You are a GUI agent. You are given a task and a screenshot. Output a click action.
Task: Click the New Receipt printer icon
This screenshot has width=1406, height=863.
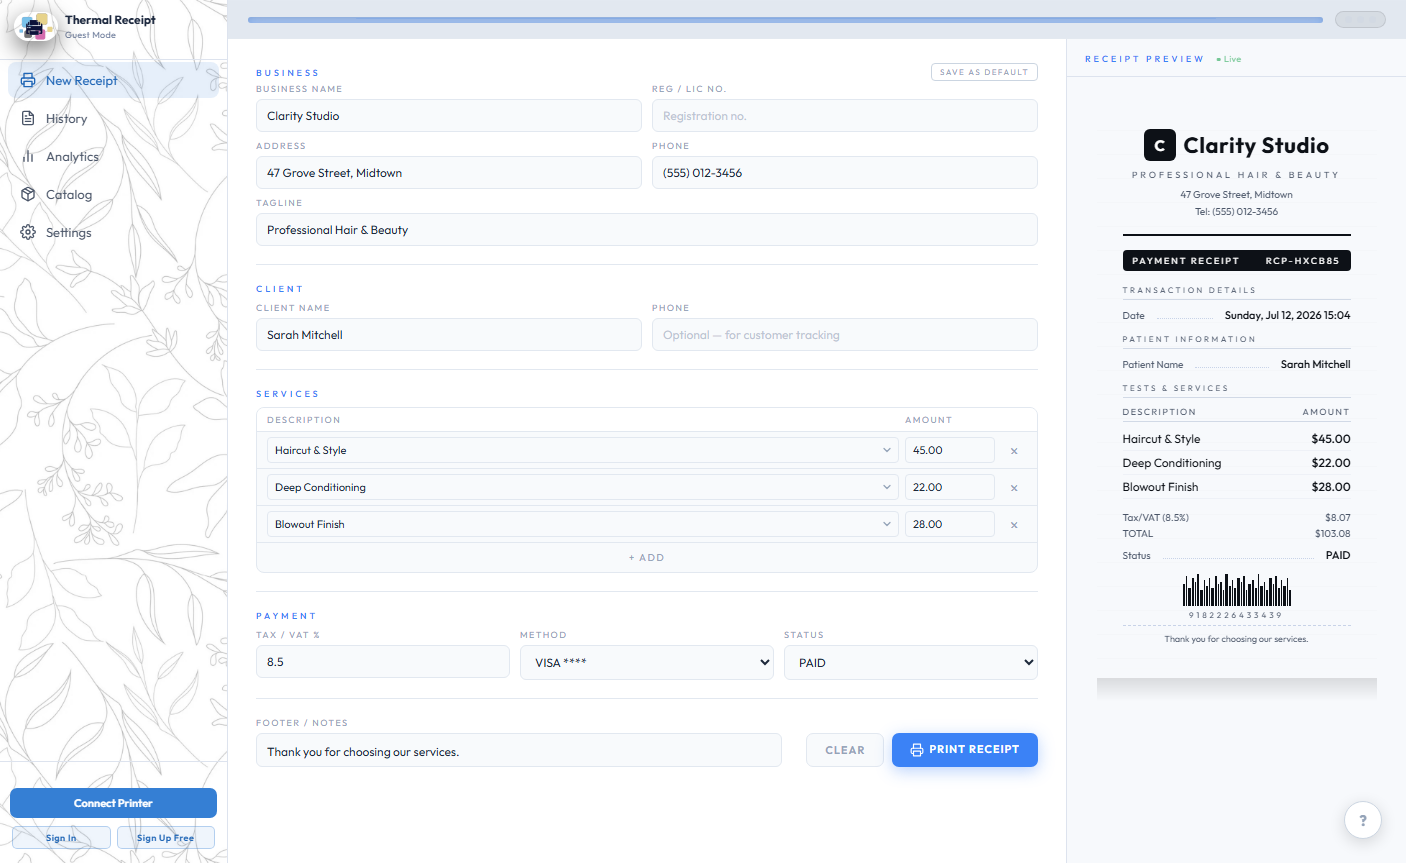[x=28, y=80]
